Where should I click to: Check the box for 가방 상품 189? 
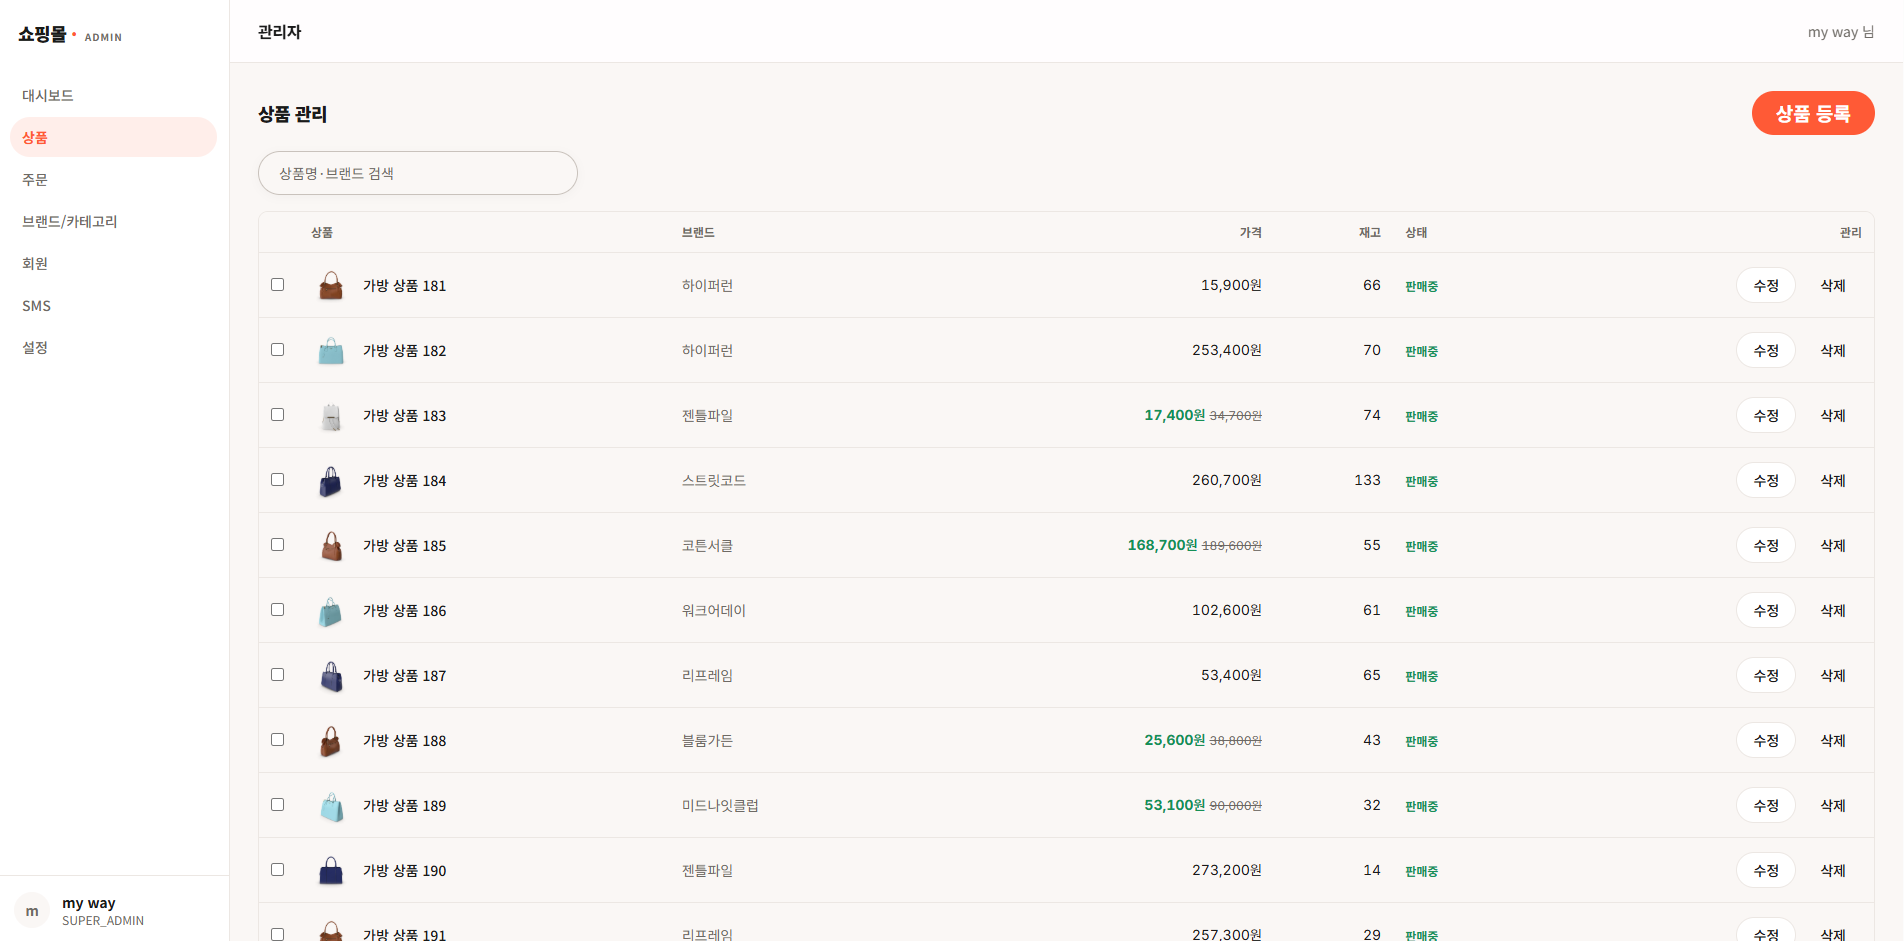point(278,805)
